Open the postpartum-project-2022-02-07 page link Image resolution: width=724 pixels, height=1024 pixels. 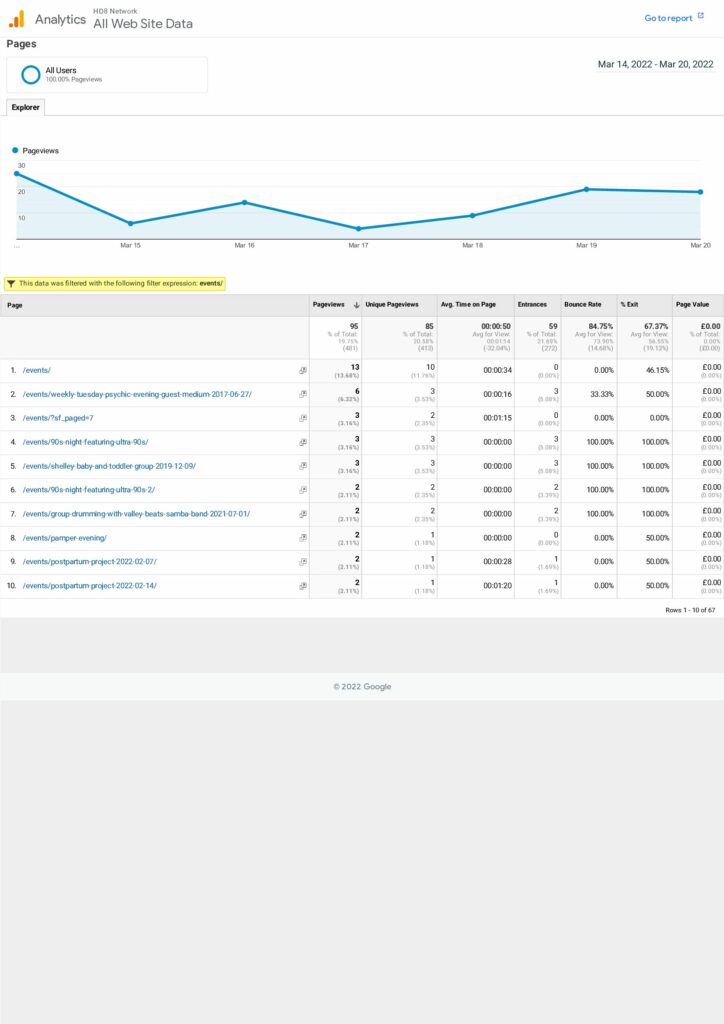(x=89, y=562)
